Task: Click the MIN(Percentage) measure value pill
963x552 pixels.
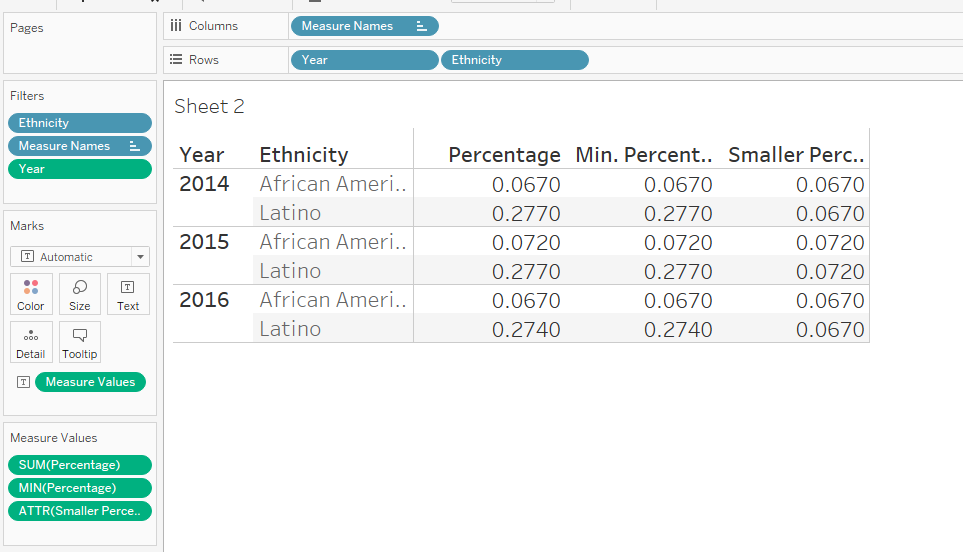Action: (x=79, y=488)
